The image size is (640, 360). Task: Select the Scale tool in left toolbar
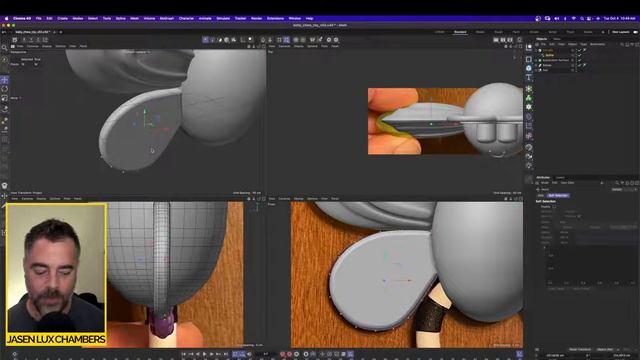point(4,98)
